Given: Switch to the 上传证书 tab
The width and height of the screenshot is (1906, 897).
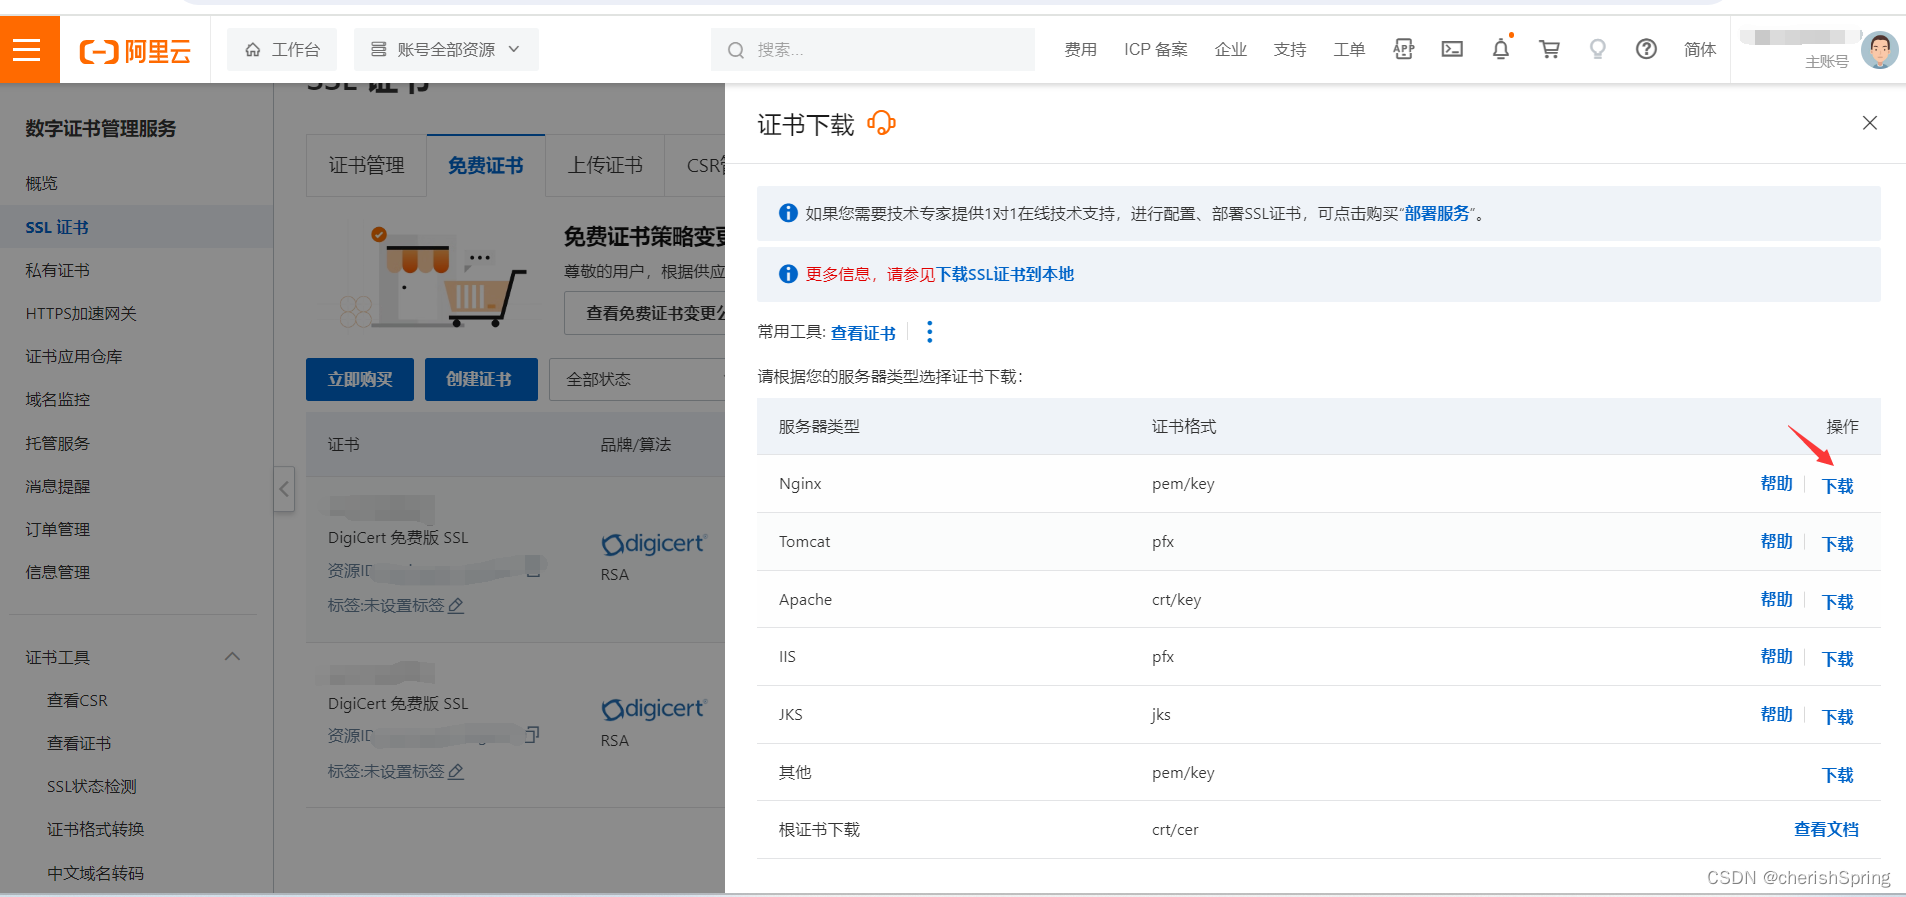Looking at the screenshot, I should [x=605, y=165].
